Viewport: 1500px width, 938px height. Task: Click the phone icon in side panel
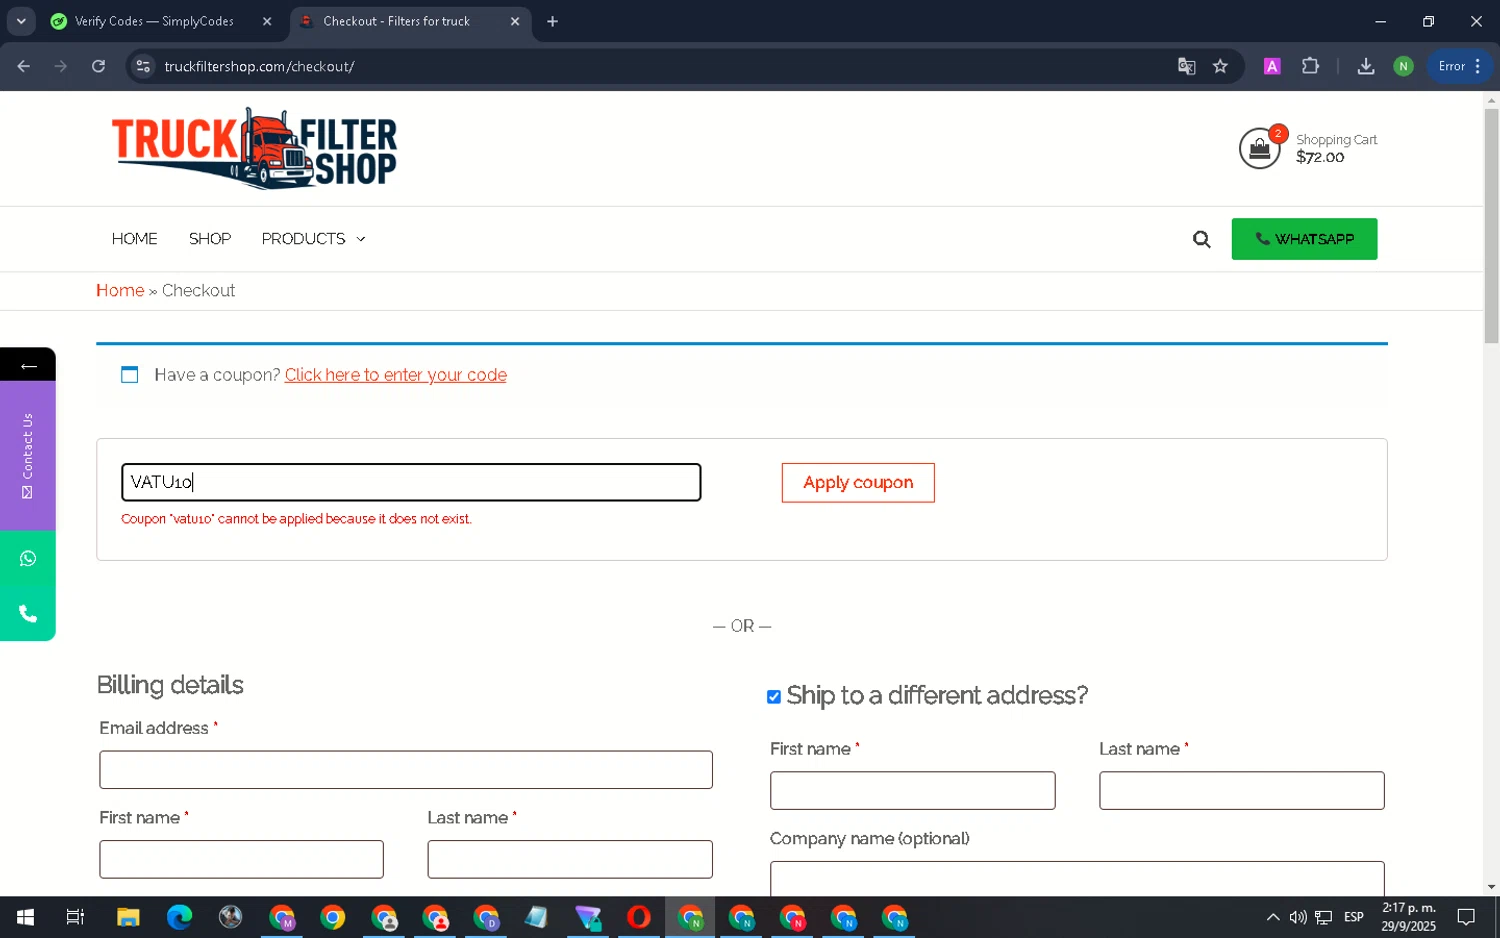(28, 613)
